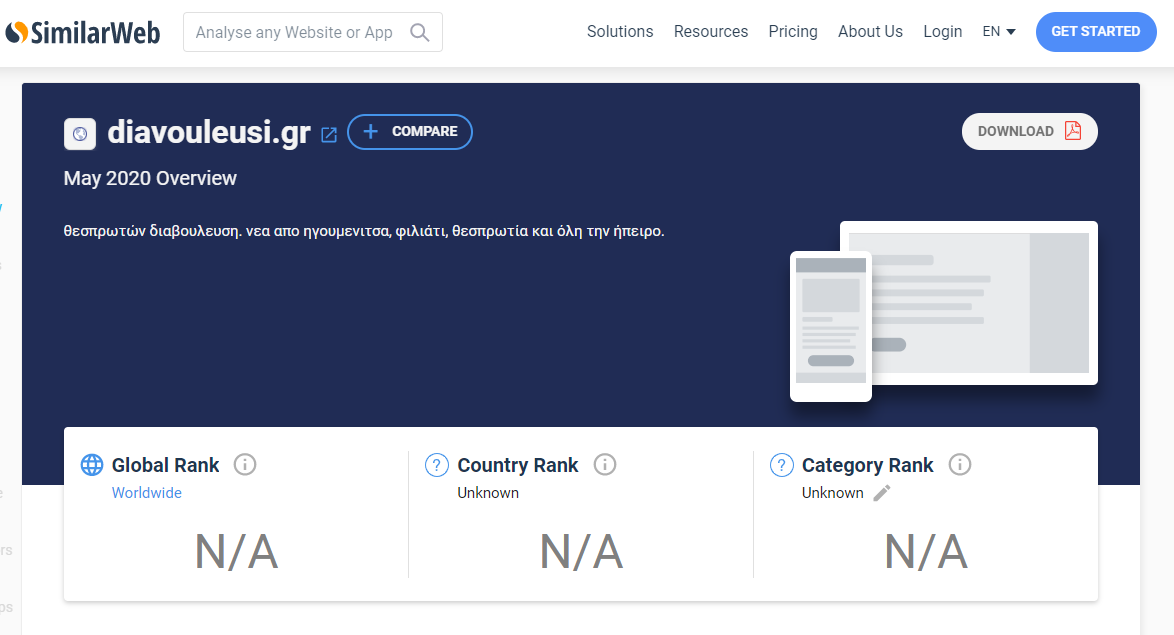This screenshot has height=635, width=1174.
Task: Click the diavouleusi.gr site favicon
Action: (x=80, y=134)
